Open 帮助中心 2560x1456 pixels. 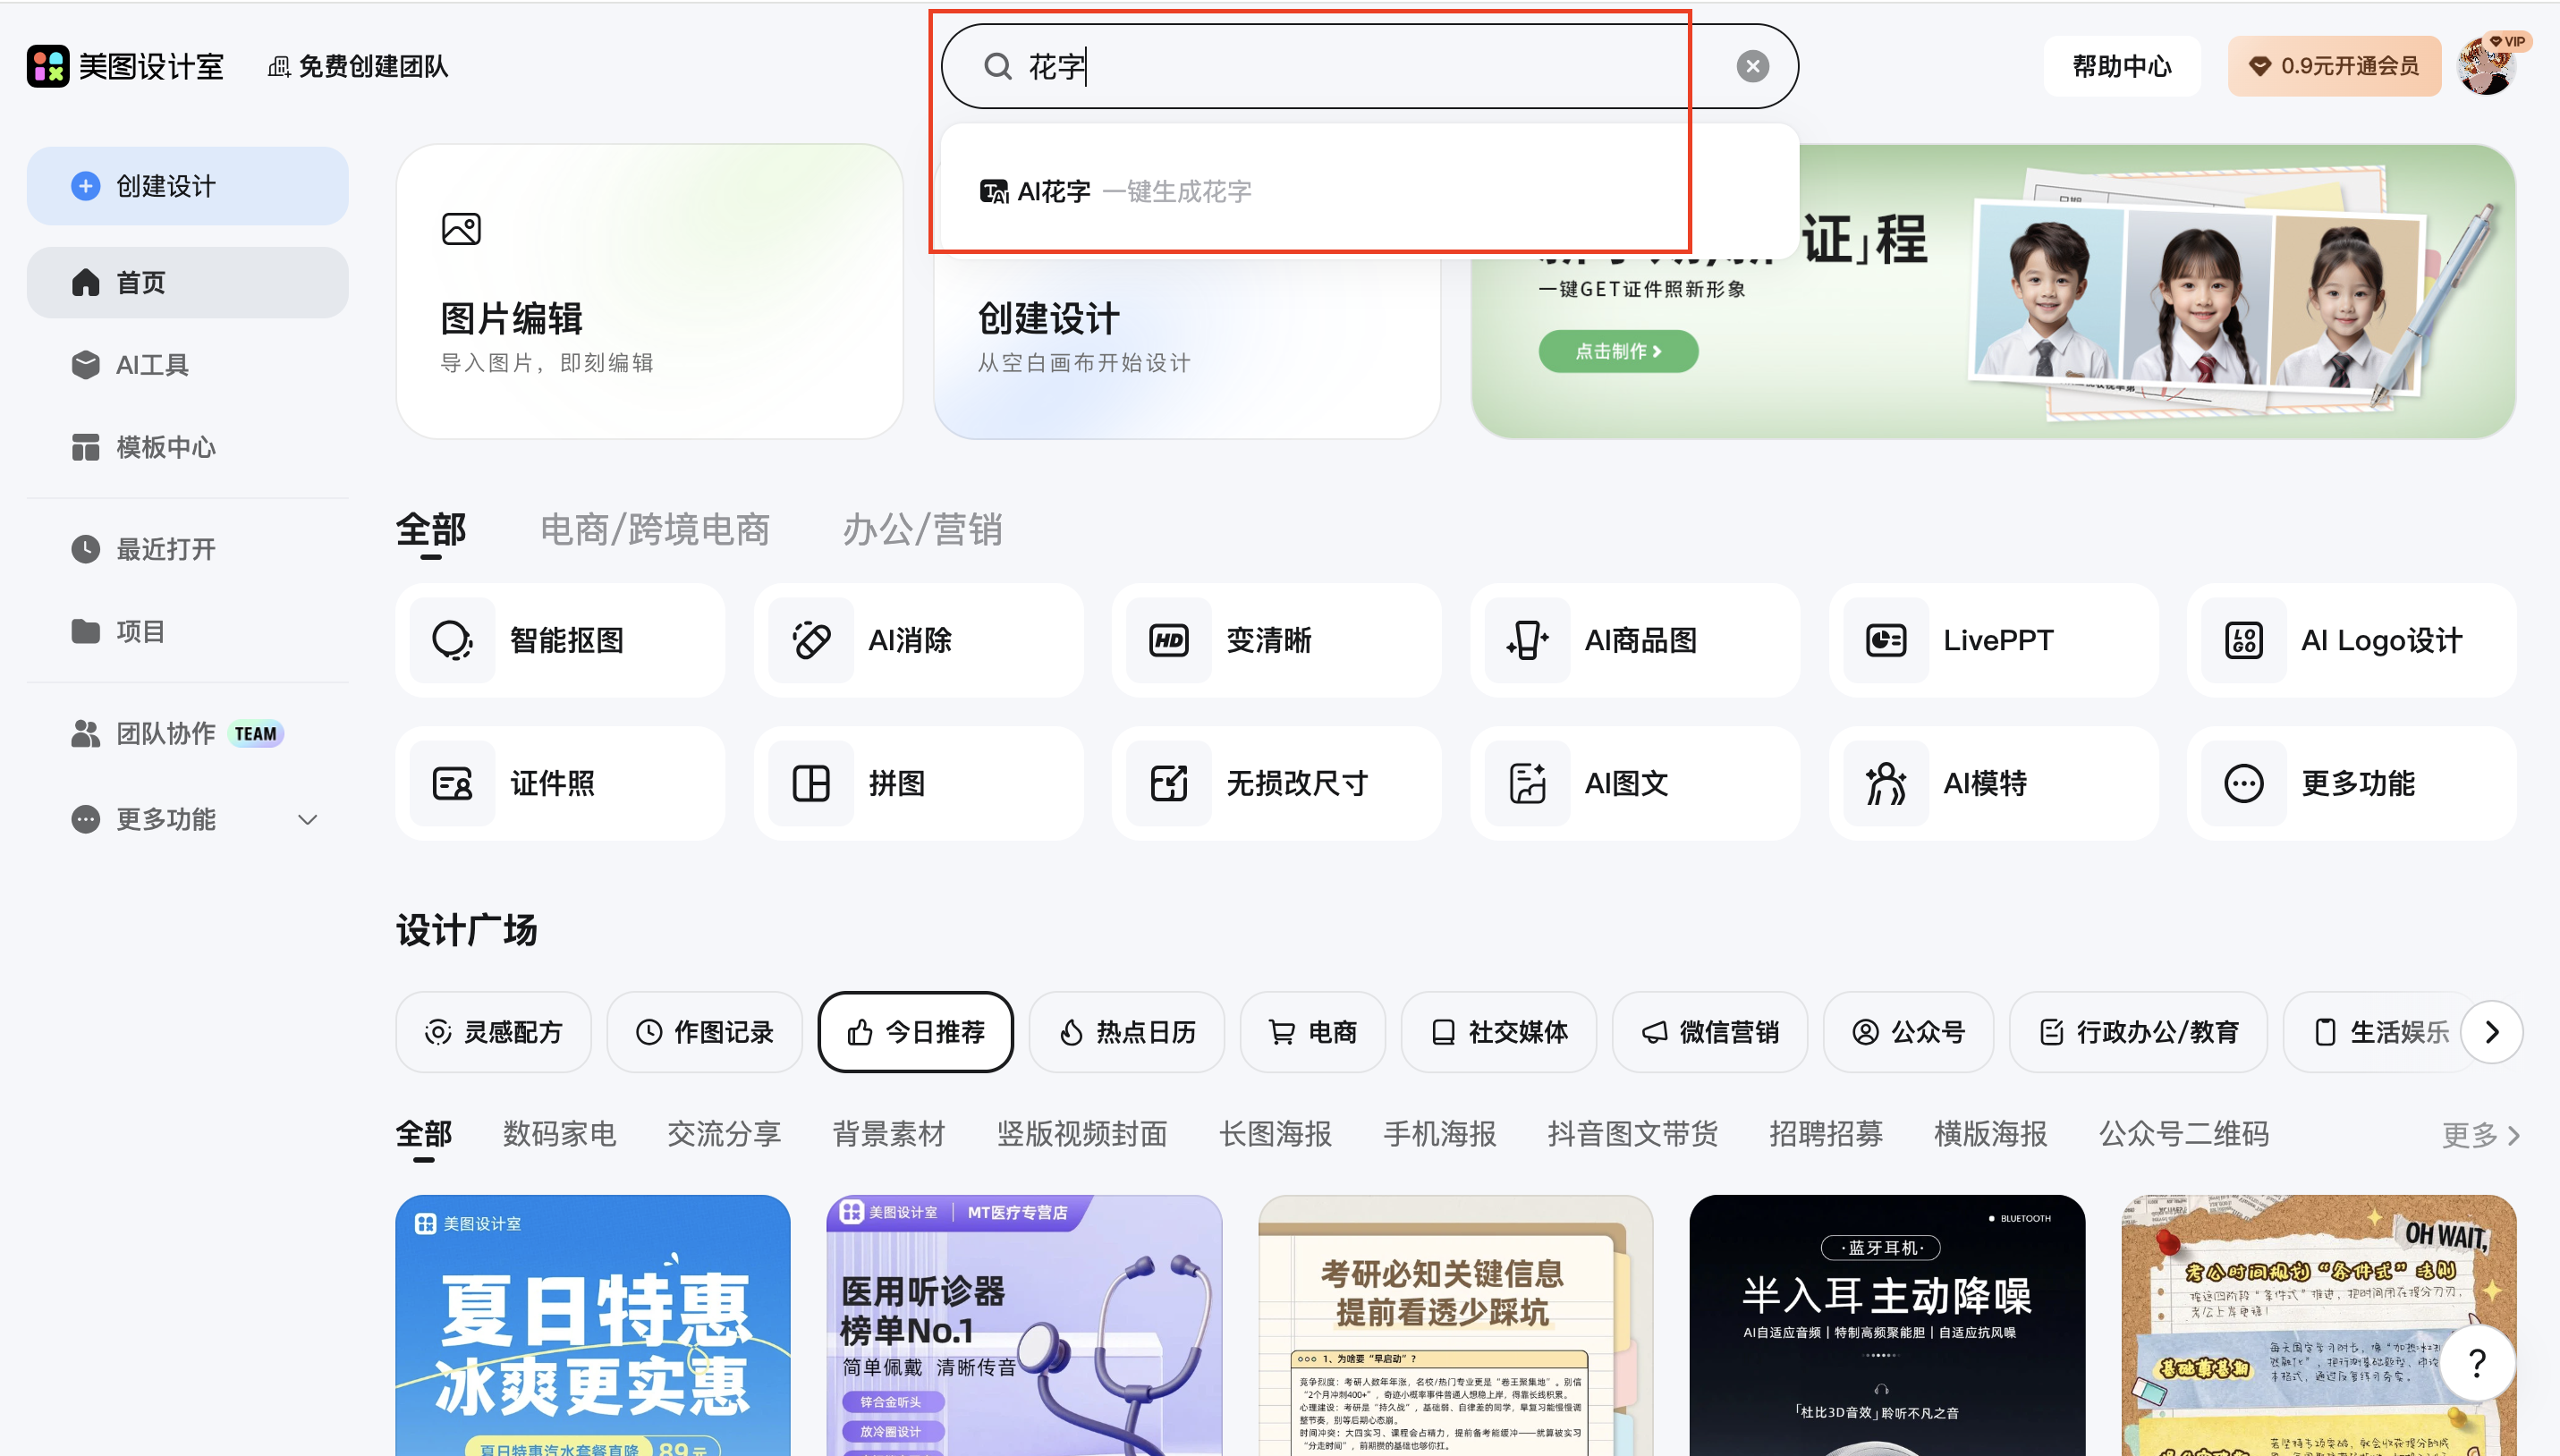point(2122,66)
